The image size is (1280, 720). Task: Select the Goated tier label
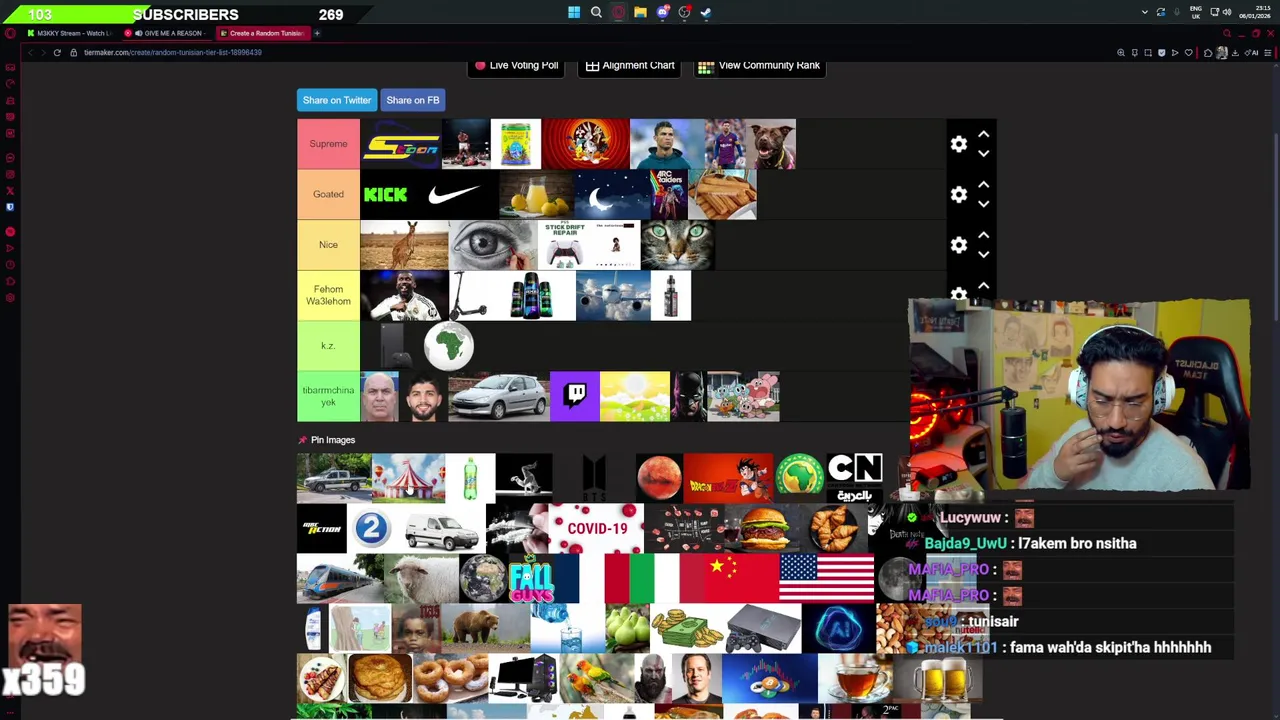coord(328,194)
